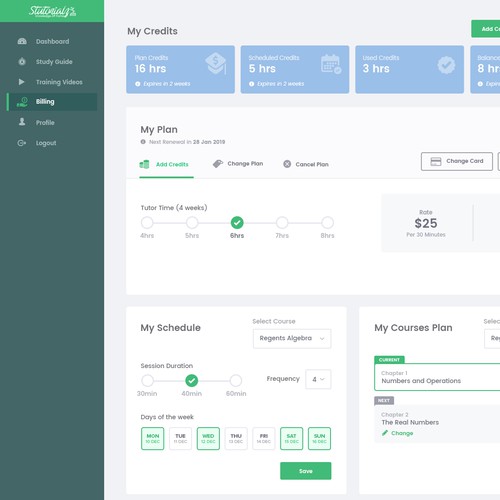Click the Profile person icon
Image resolution: width=500 pixels, height=500 pixels.
pyautogui.click(x=22, y=122)
